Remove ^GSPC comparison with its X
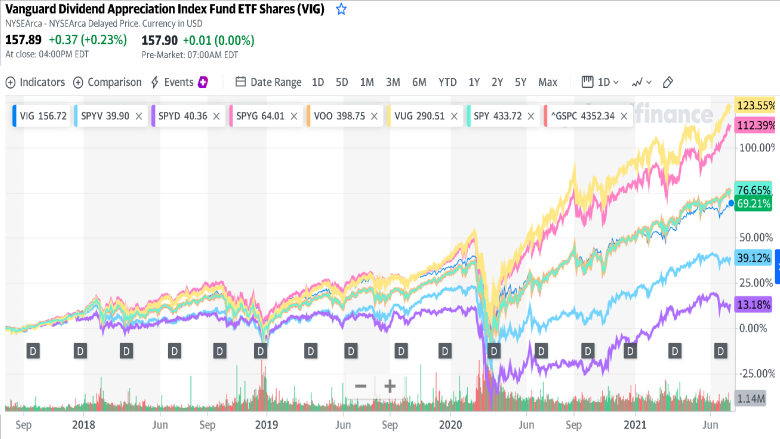Viewport: 780px width, 439px height. point(624,116)
